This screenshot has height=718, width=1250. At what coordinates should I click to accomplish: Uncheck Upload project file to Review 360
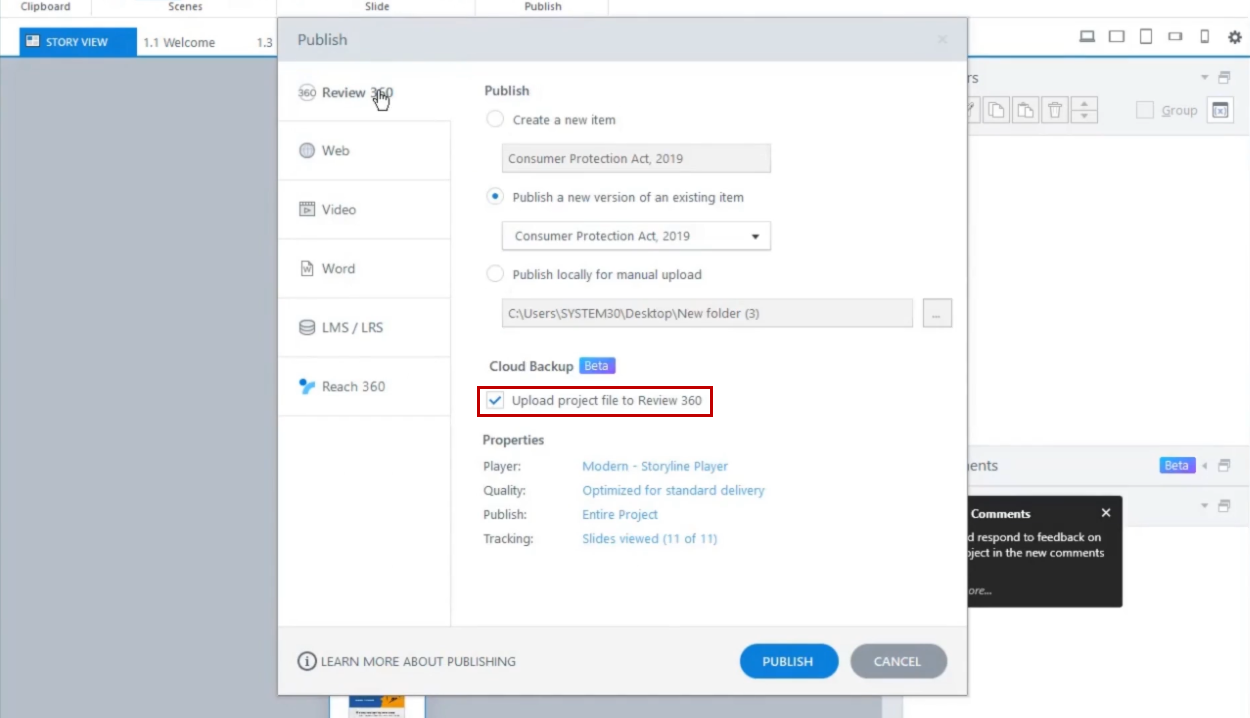pyautogui.click(x=496, y=401)
